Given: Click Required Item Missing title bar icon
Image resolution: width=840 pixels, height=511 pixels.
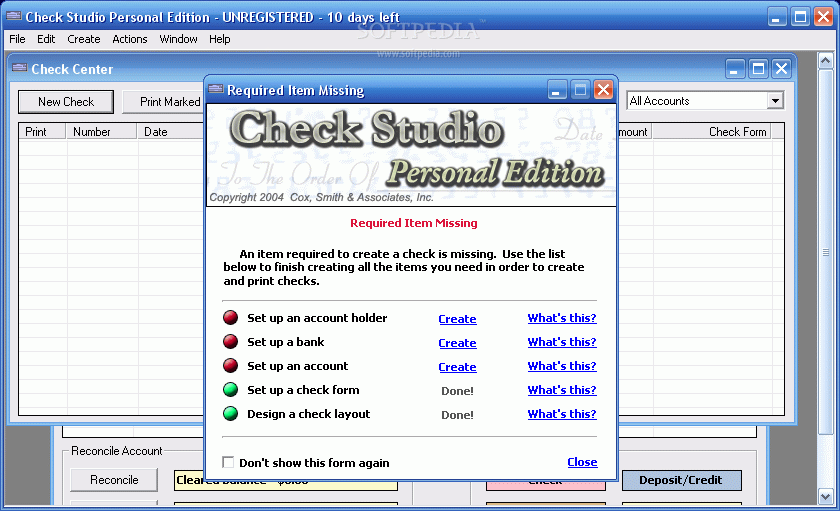Looking at the screenshot, I should coord(216,89).
